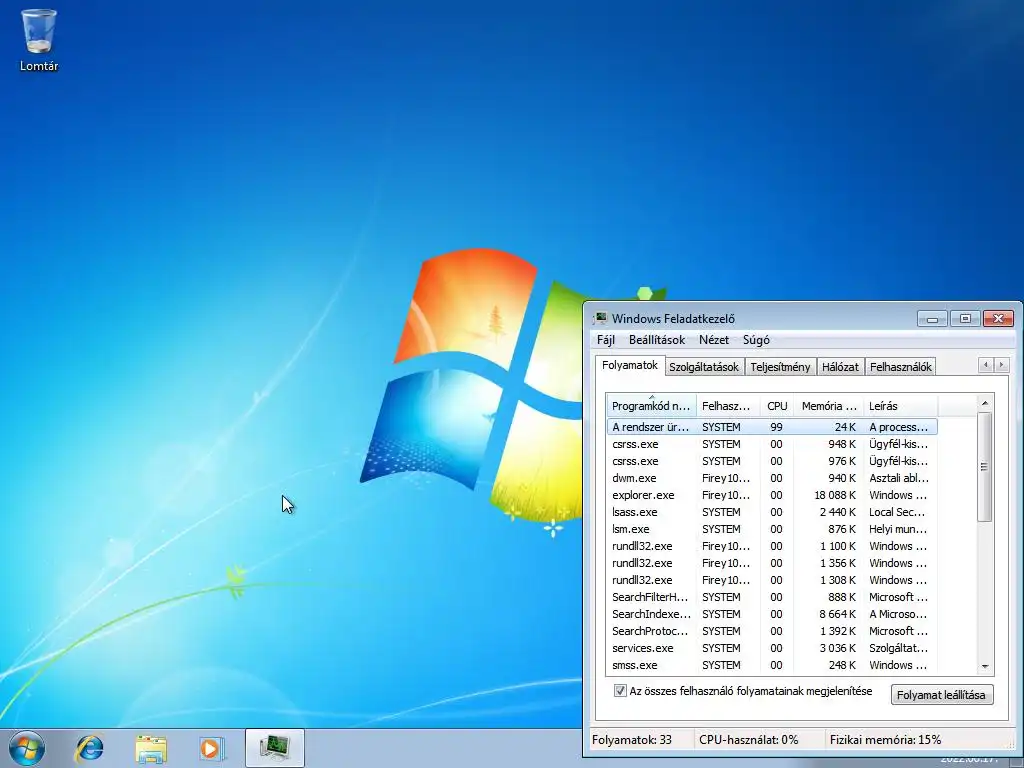Click the process list scroll down arrow
1024x768 pixels.
[x=985, y=667]
